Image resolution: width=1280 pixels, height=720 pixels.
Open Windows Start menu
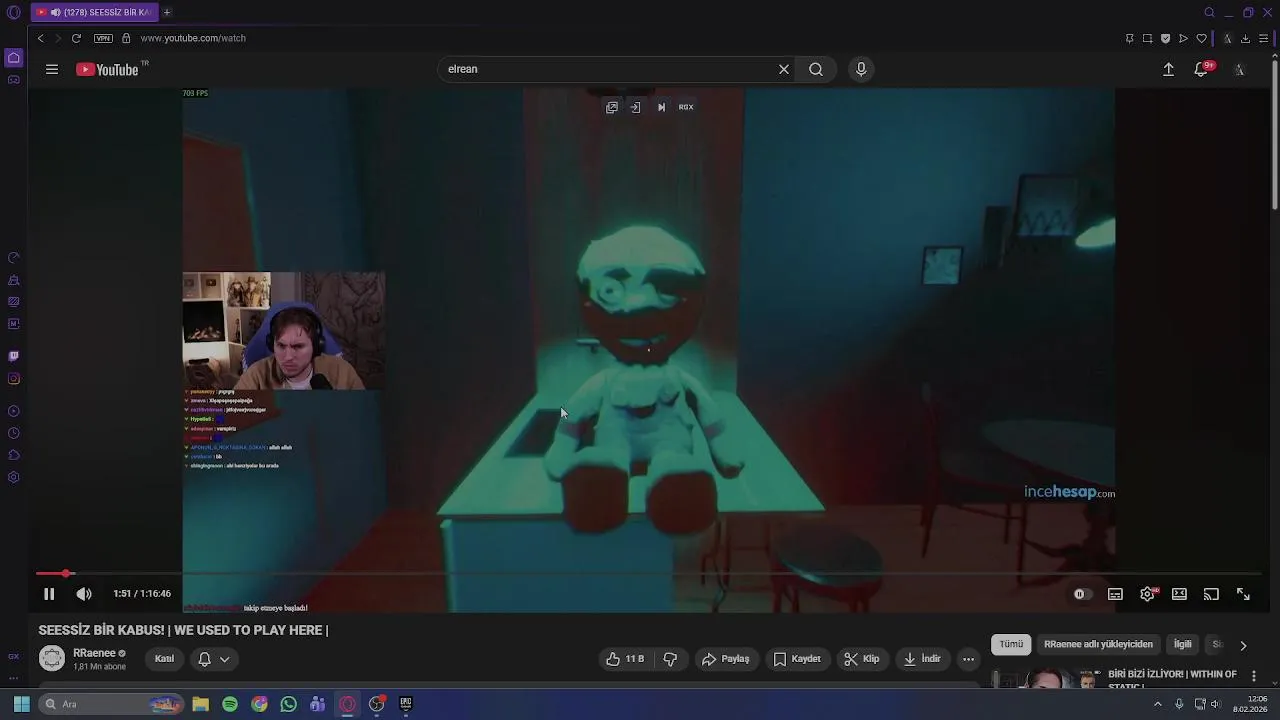click(x=21, y=704)
